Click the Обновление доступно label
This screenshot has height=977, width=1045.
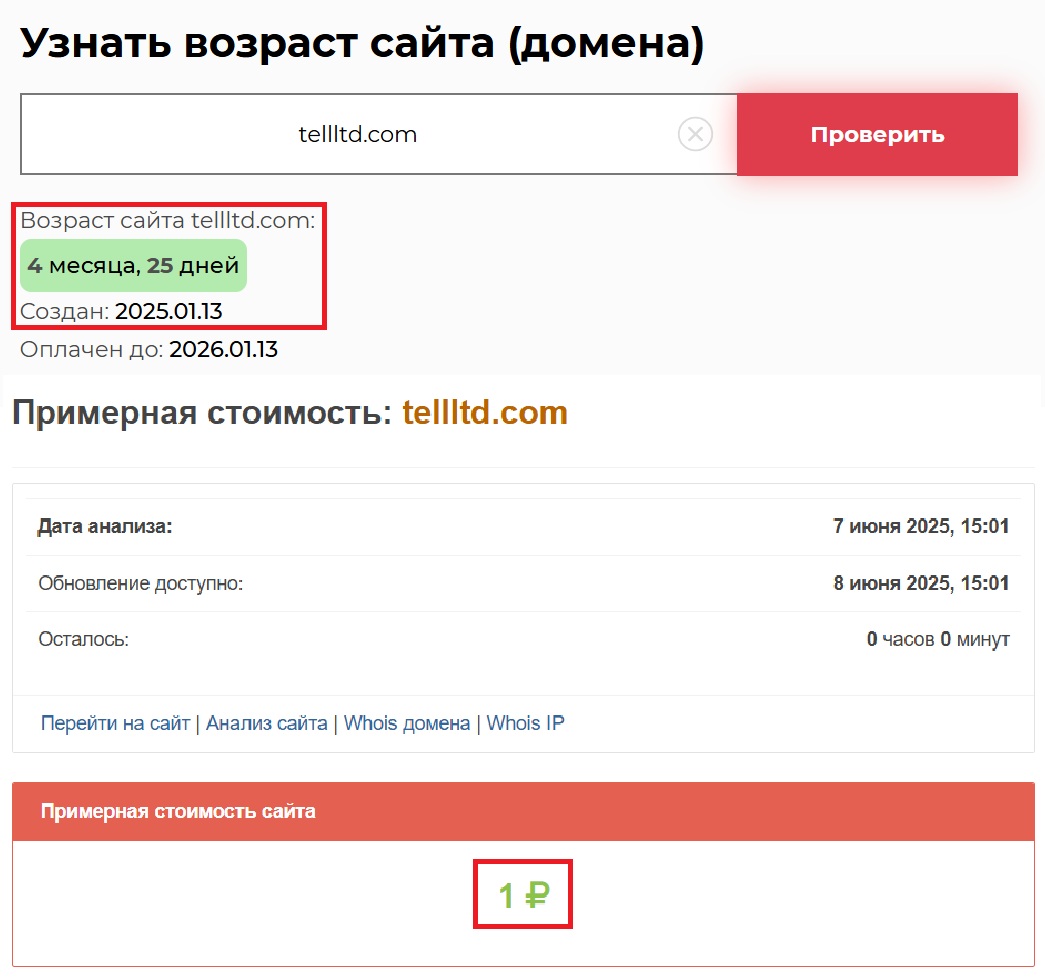point(141,583)
